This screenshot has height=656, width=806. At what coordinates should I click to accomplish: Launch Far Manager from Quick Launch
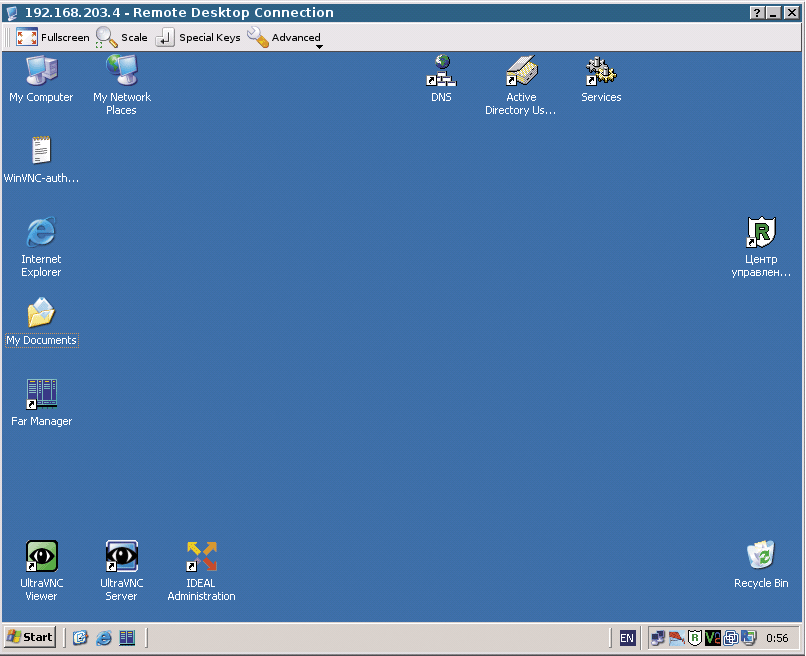click(x=127, y=638)
